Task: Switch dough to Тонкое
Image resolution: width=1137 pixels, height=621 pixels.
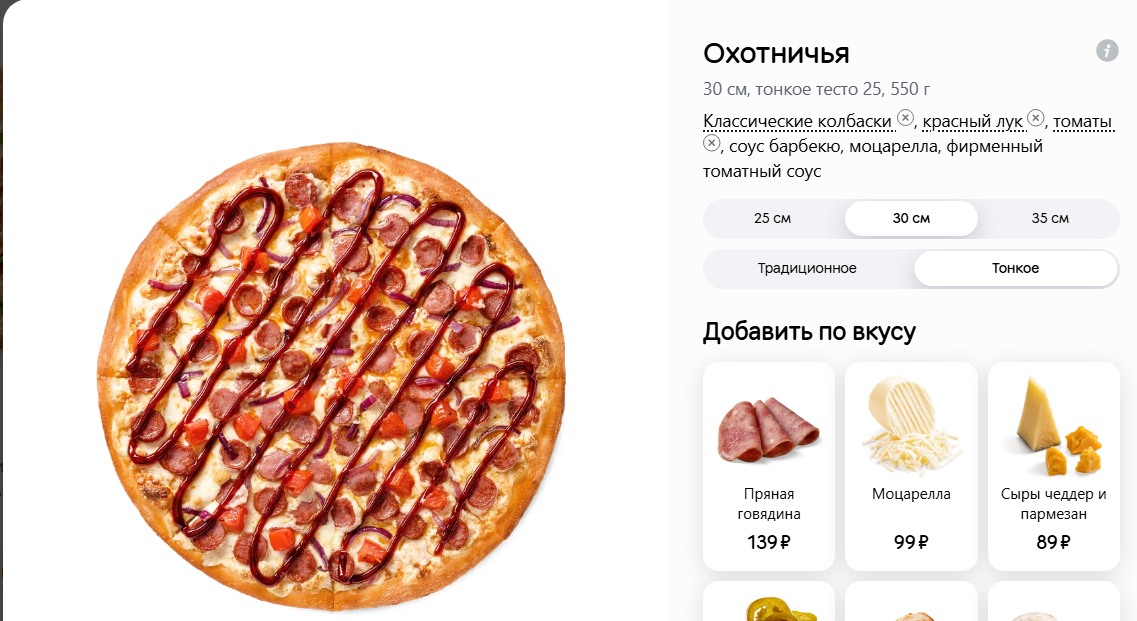Action: click(1015, 268)
